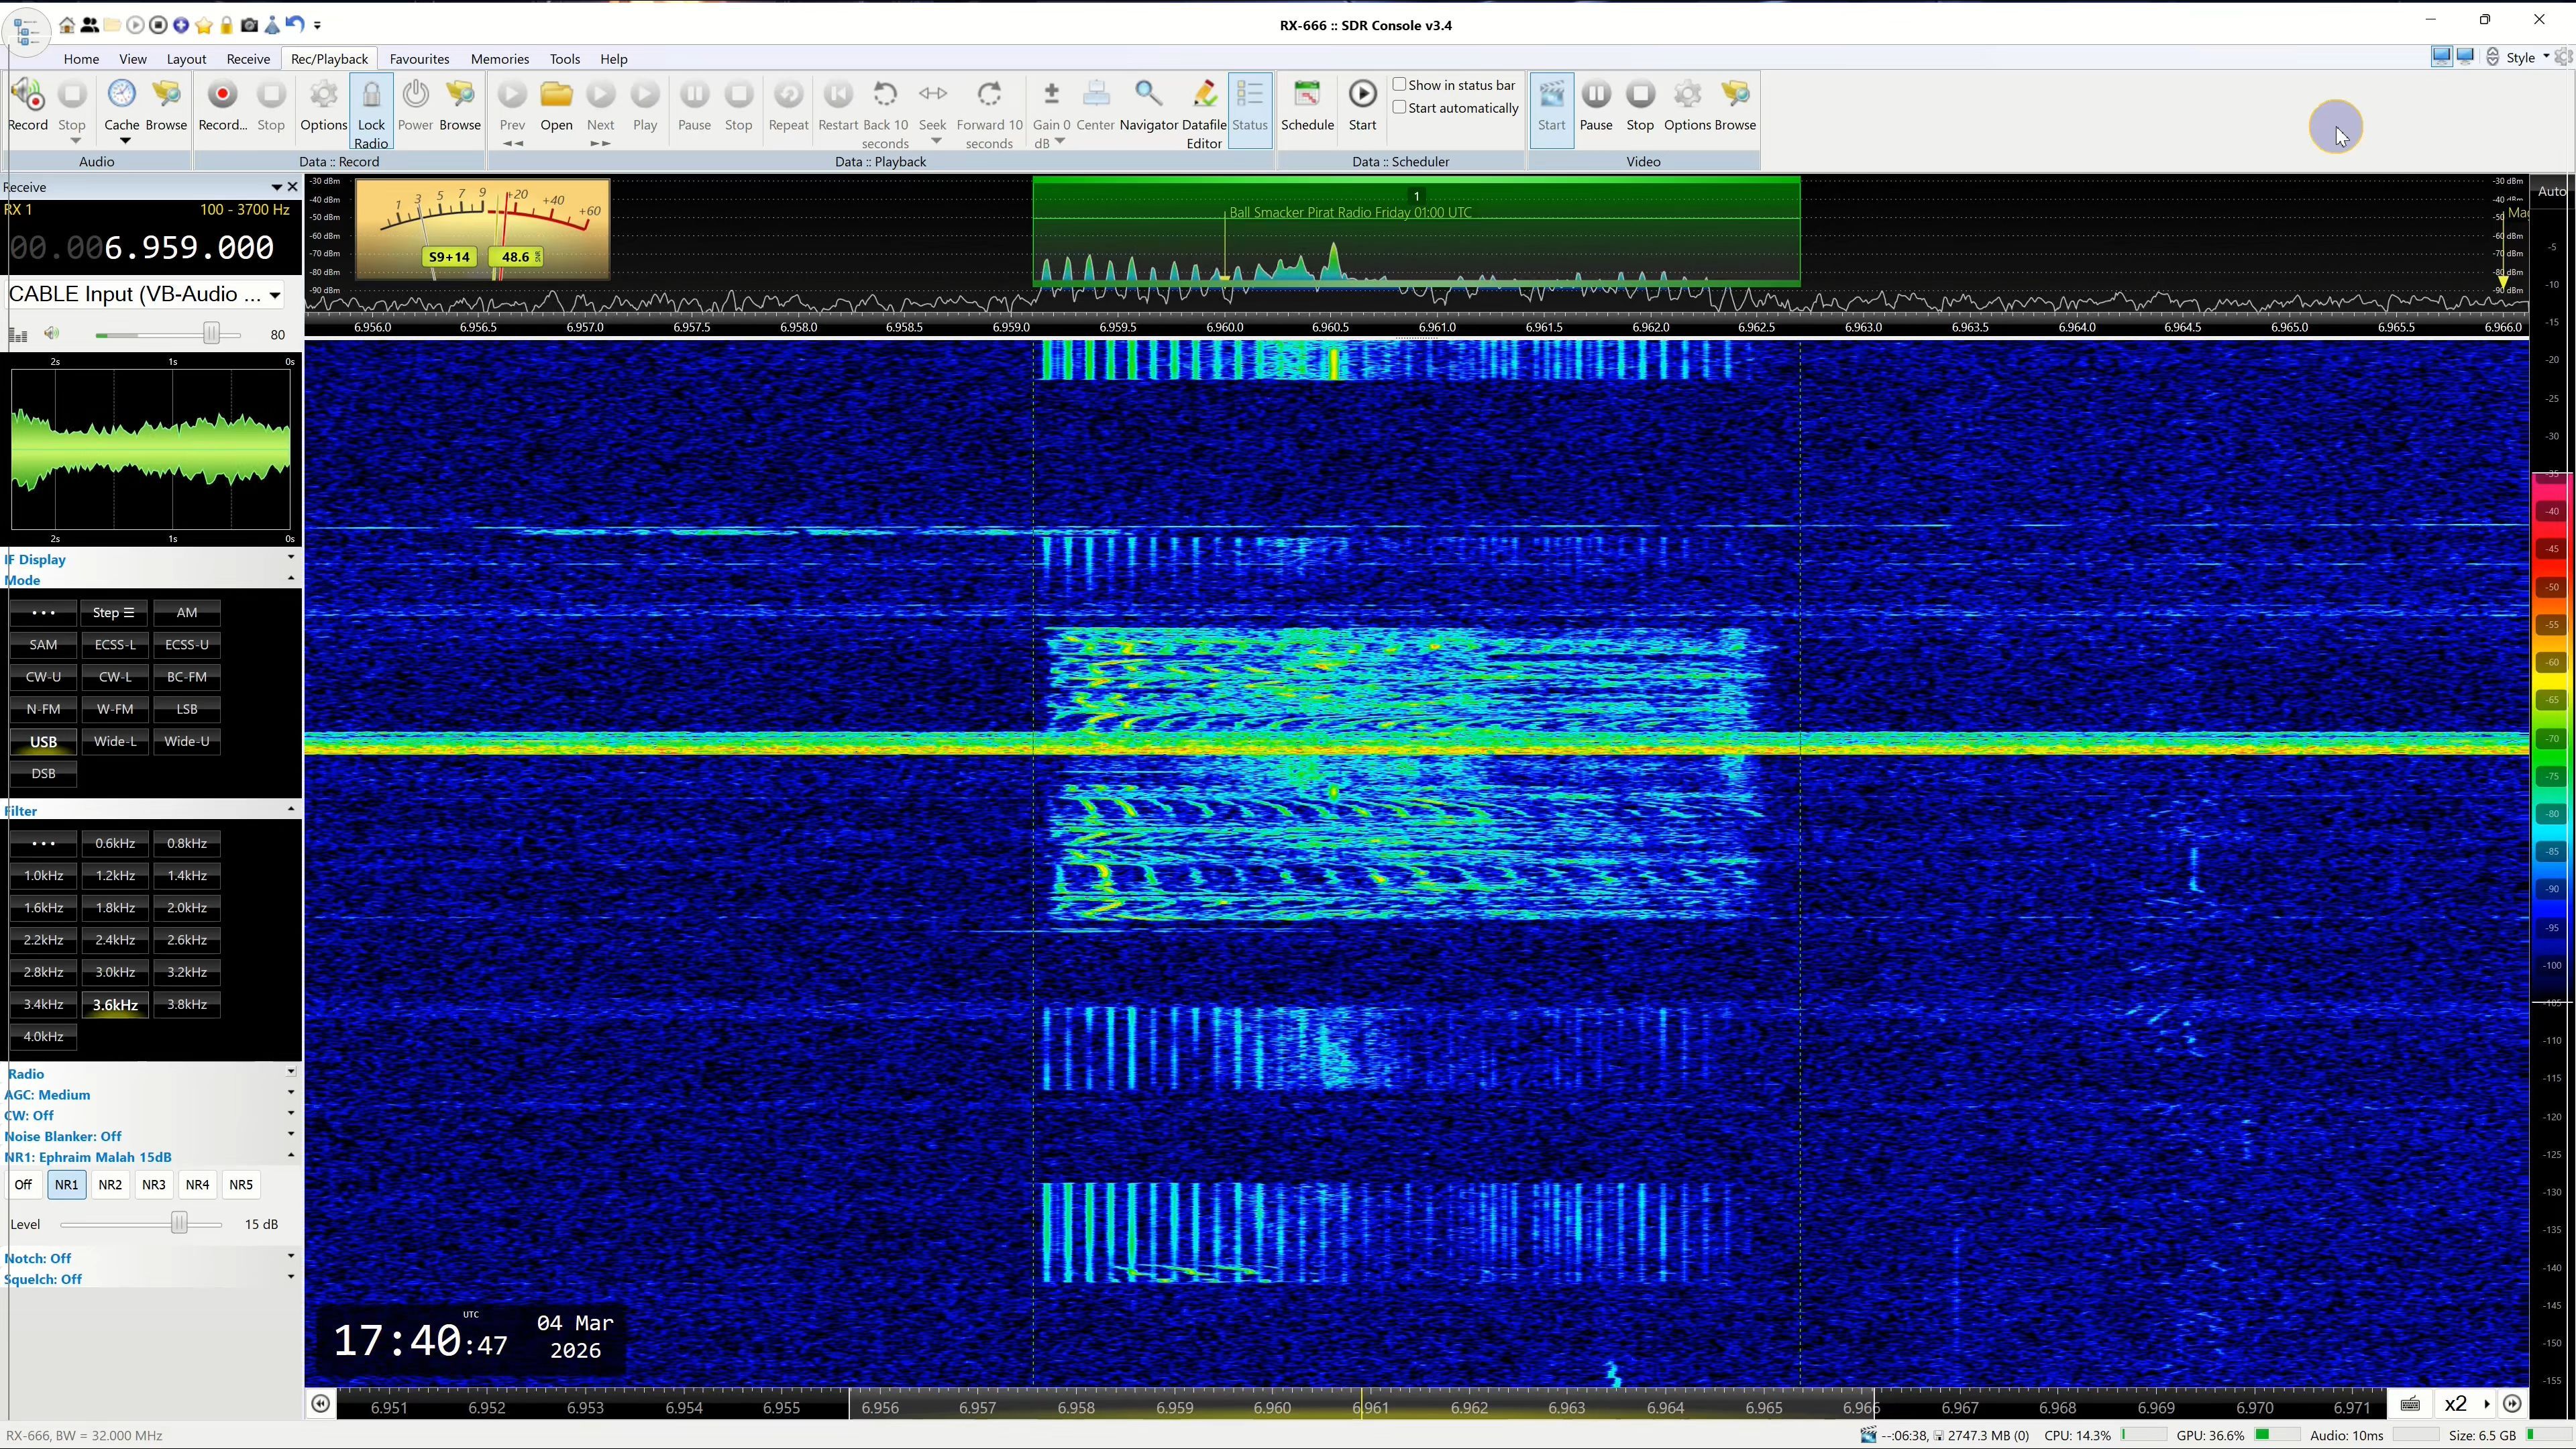Screen dimensions: 2576x1449
Task: Open the Tools menu tab
Action: pyautogui.click(x=564, y=59)
